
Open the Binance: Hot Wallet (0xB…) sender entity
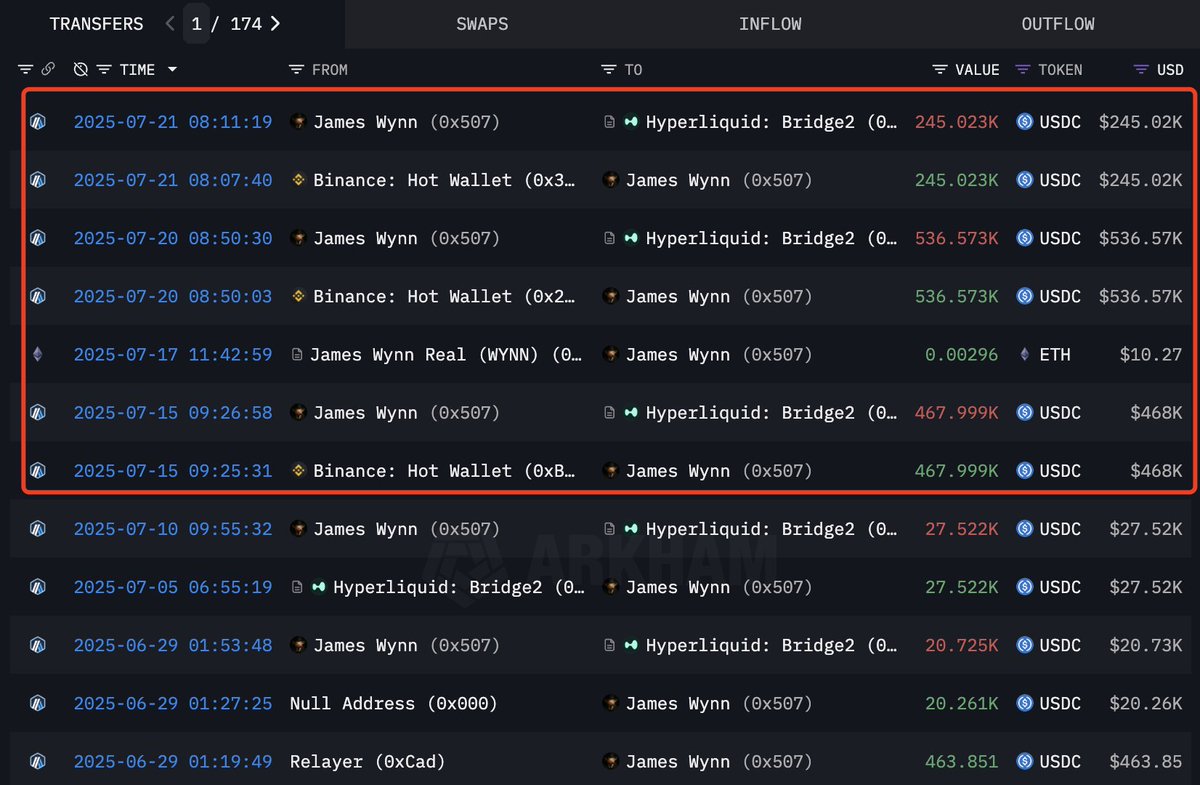tap(446, 470)
